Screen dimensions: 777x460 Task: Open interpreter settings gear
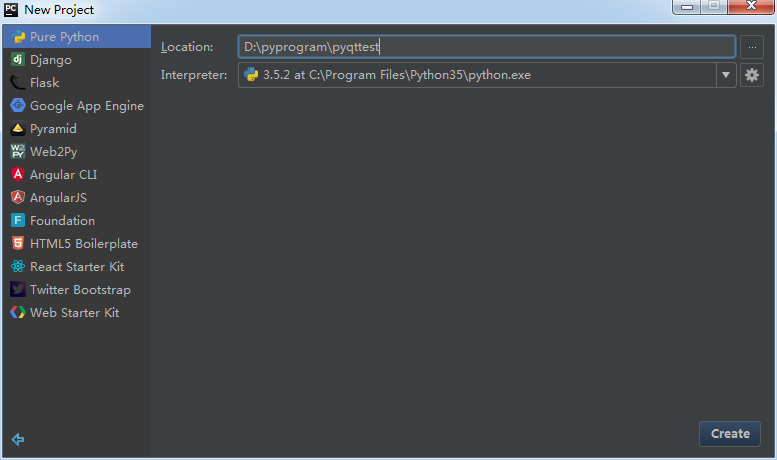pos(752,75)
